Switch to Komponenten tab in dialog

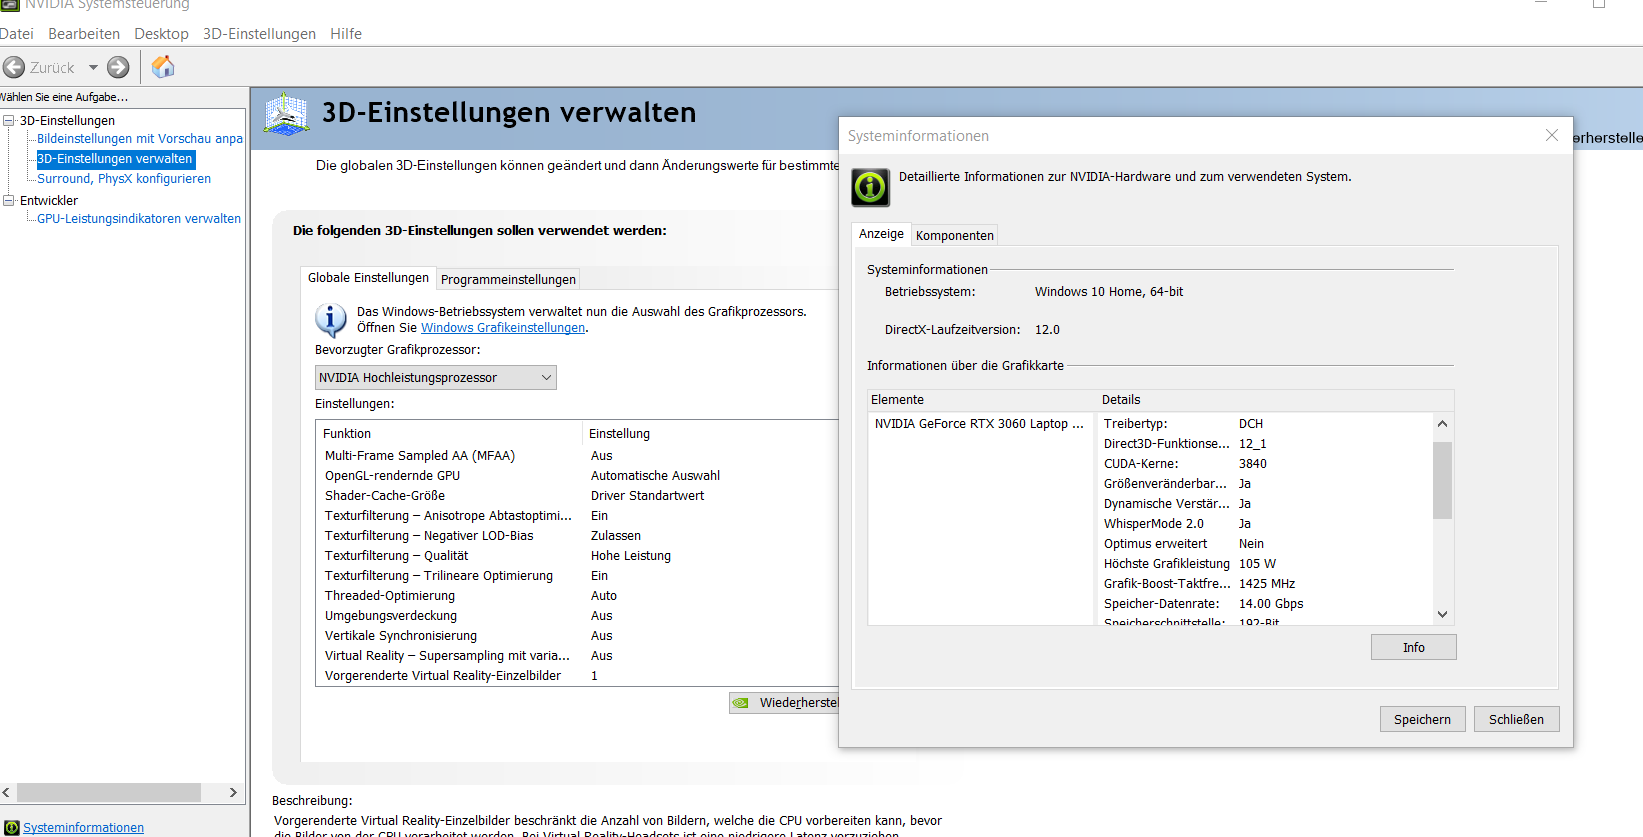[955, 236]
